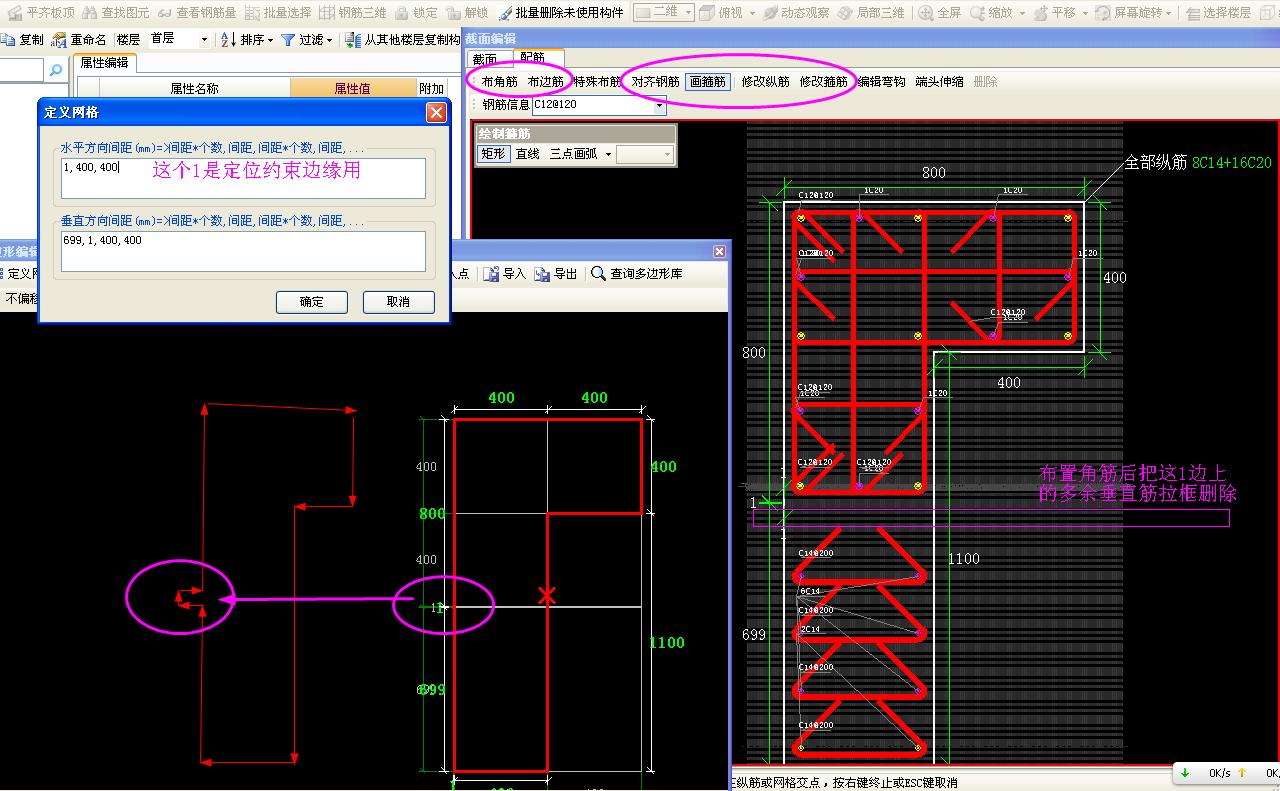Click the 锁定 lock icon
Screen dimensions: 1280x791
click(402, 13)
